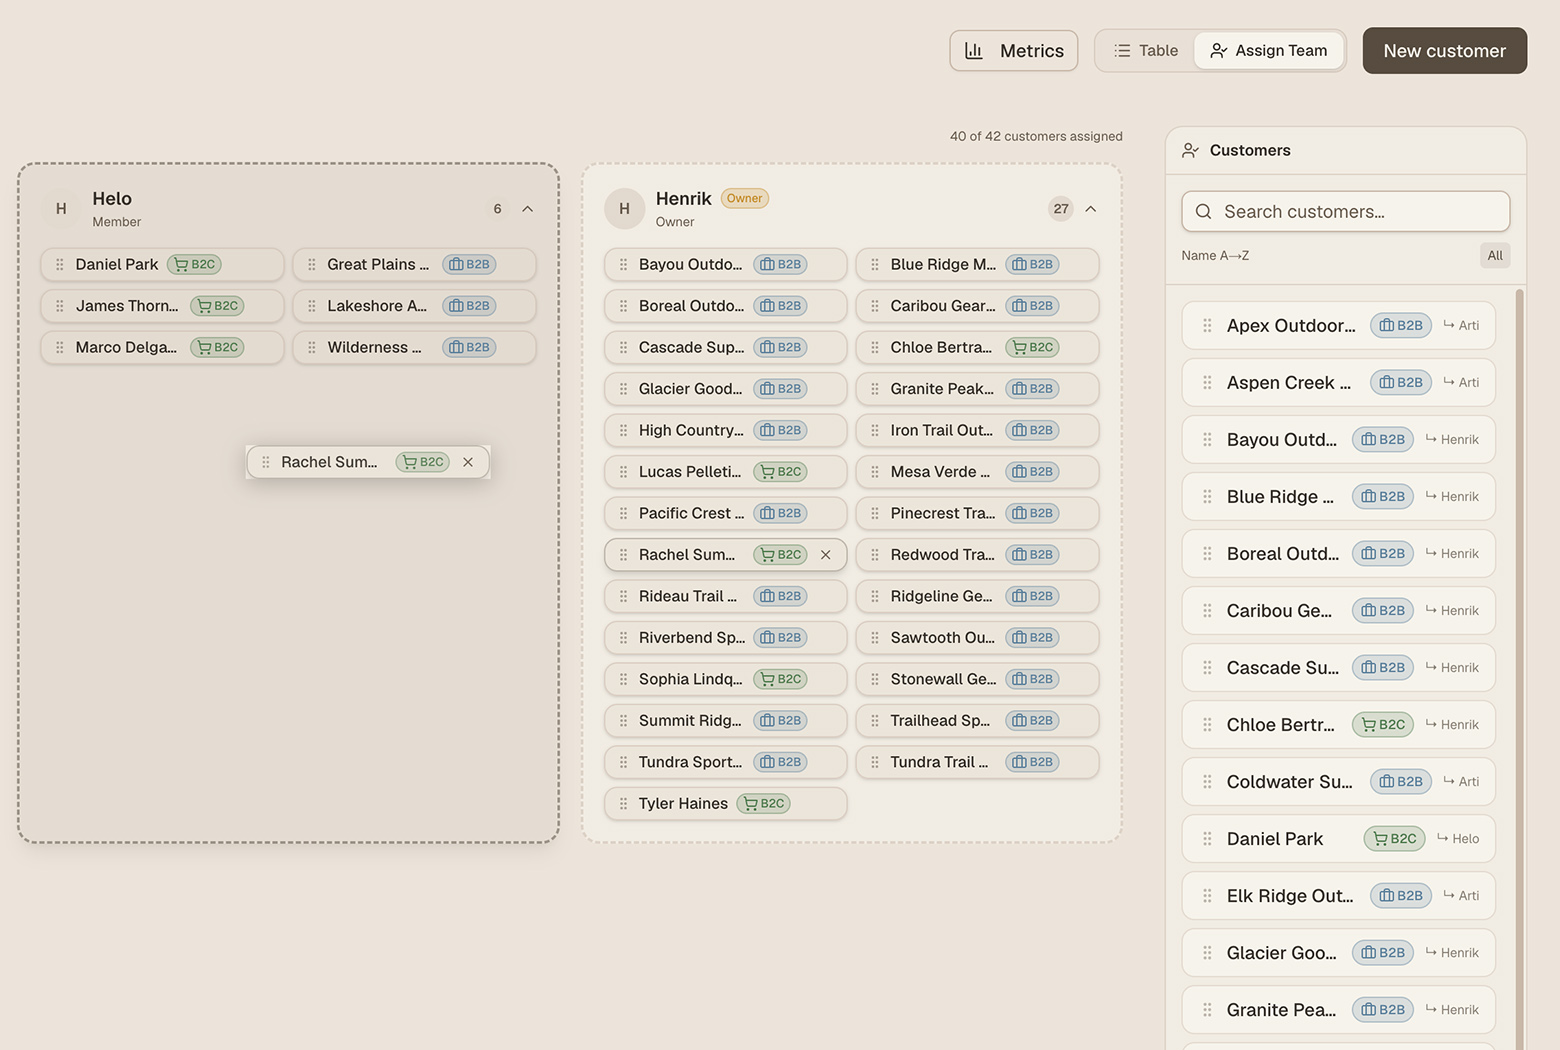Image resolution: width=1560 pixels, height=1050 pixels.
Task: Click Helo's avatar circle
Action: click(61, 209)
